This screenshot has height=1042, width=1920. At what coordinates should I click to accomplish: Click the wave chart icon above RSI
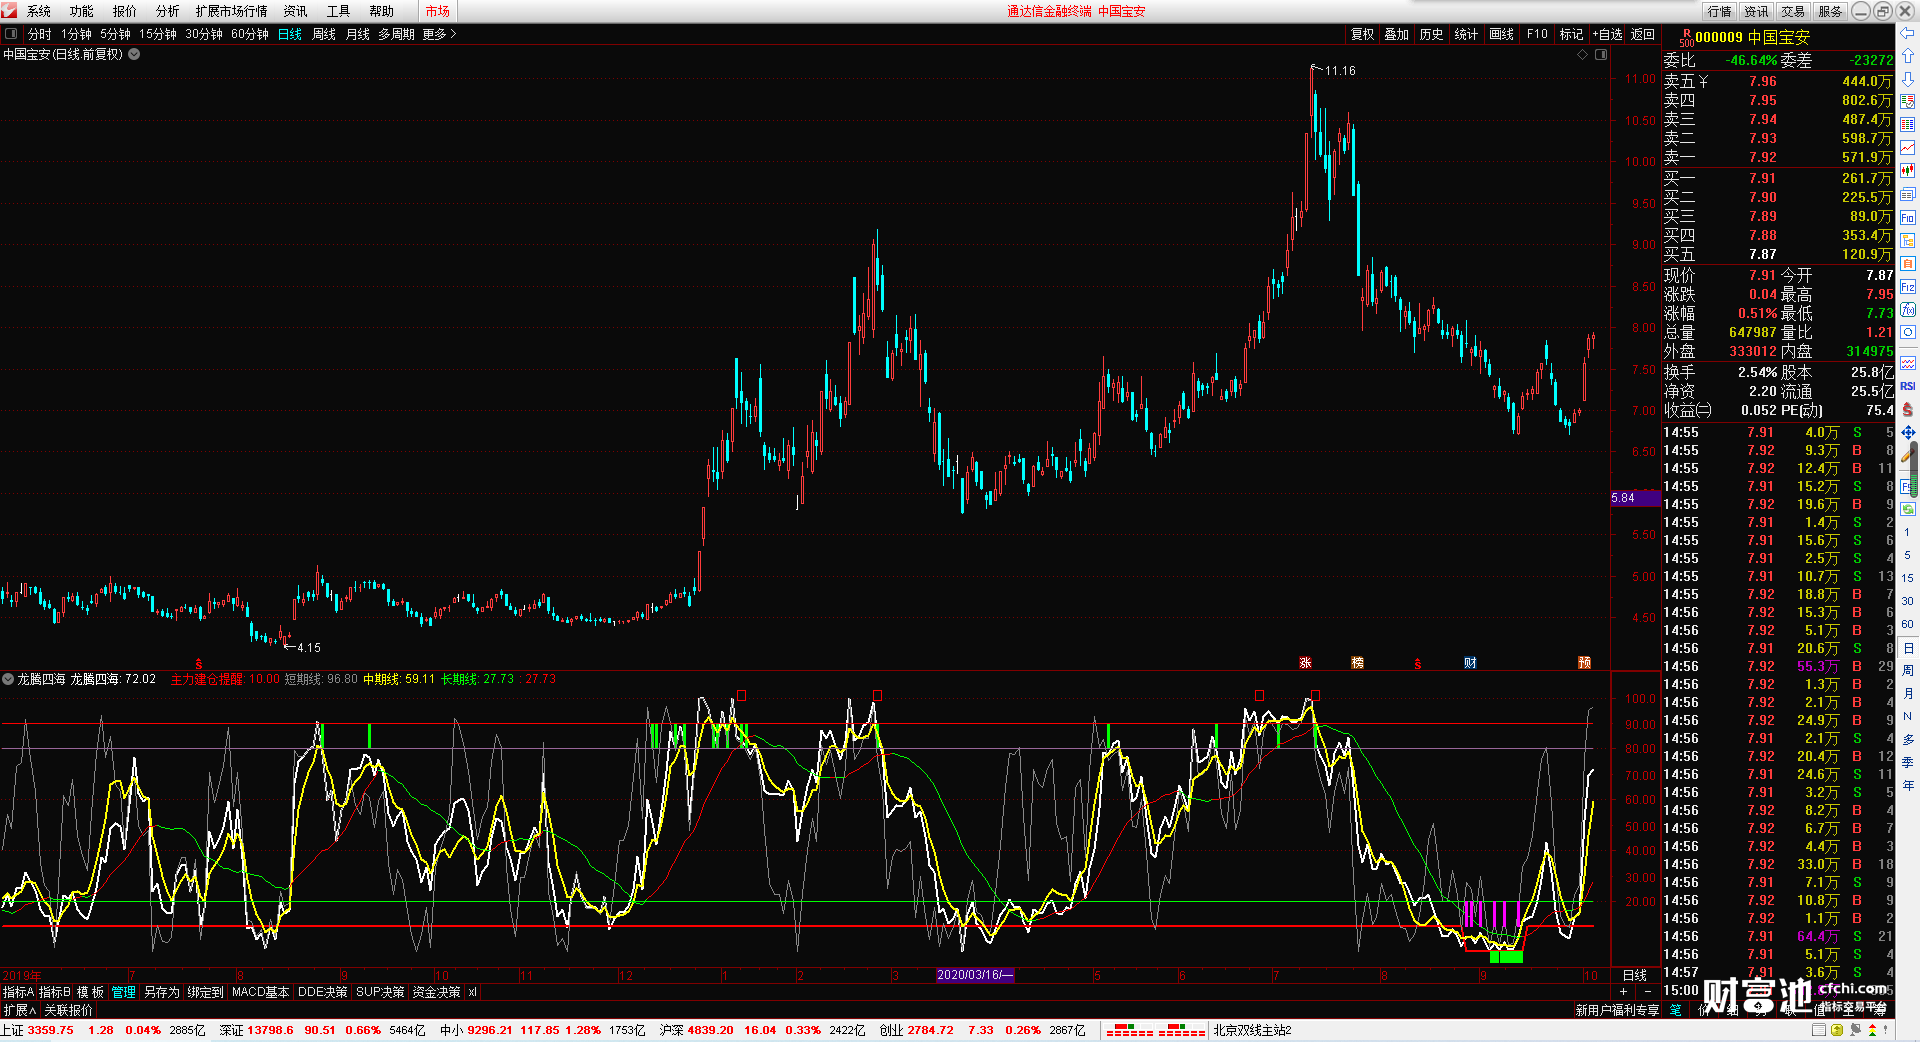(x=1907, y=363)
